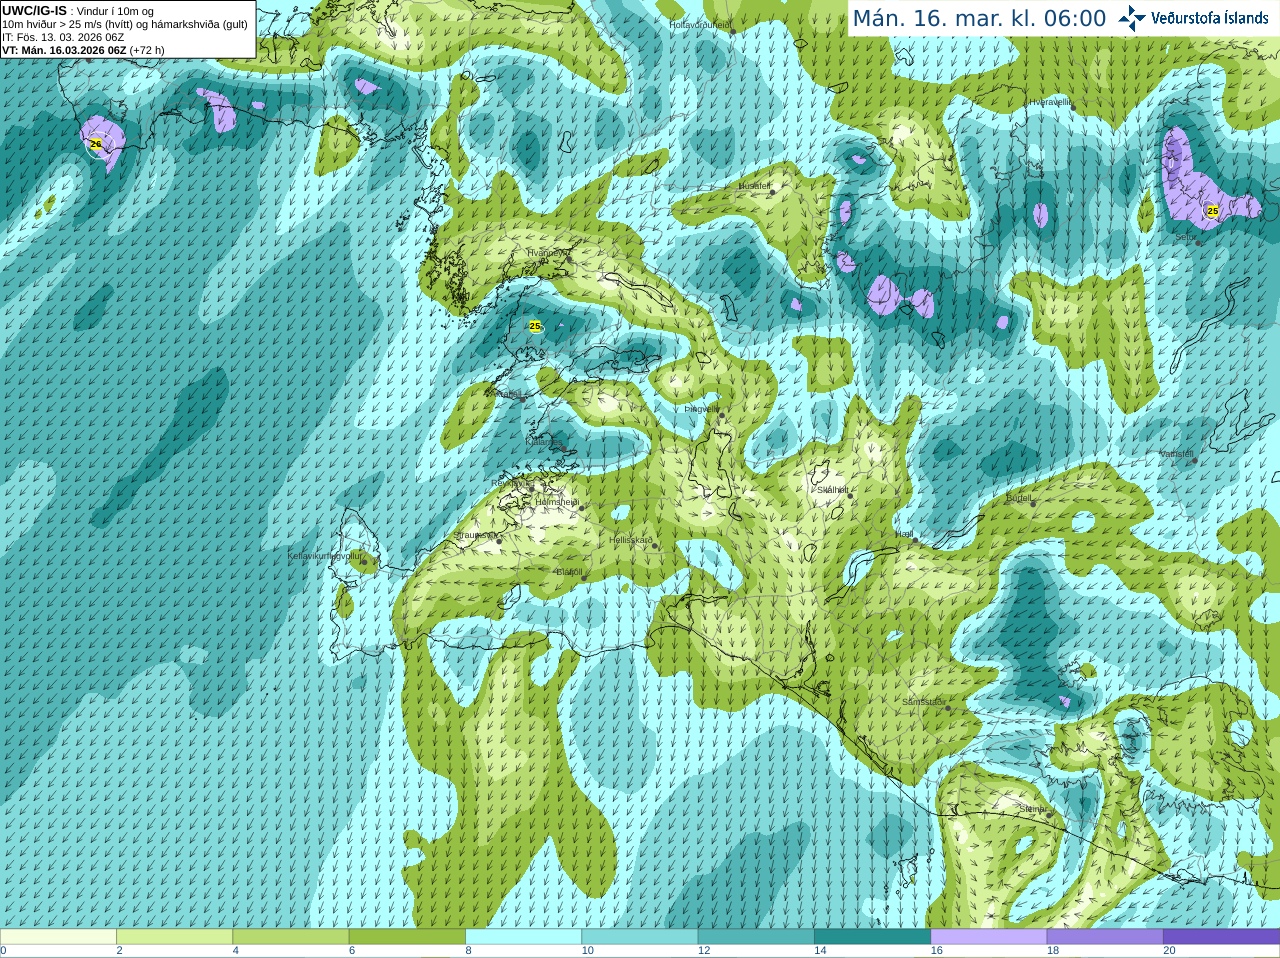Click the 'Mán. 16. mar. kl. 06:00' timestamp
Screen dimensions: 1280x958
(x=979, y=18)
